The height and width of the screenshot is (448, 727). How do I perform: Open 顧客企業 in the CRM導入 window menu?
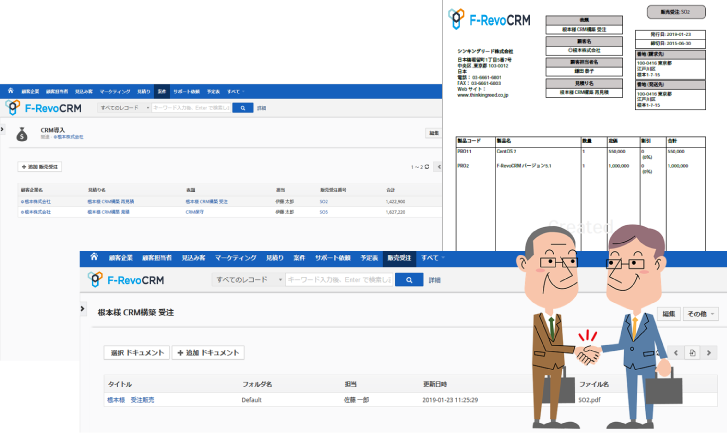pos(30,92)
